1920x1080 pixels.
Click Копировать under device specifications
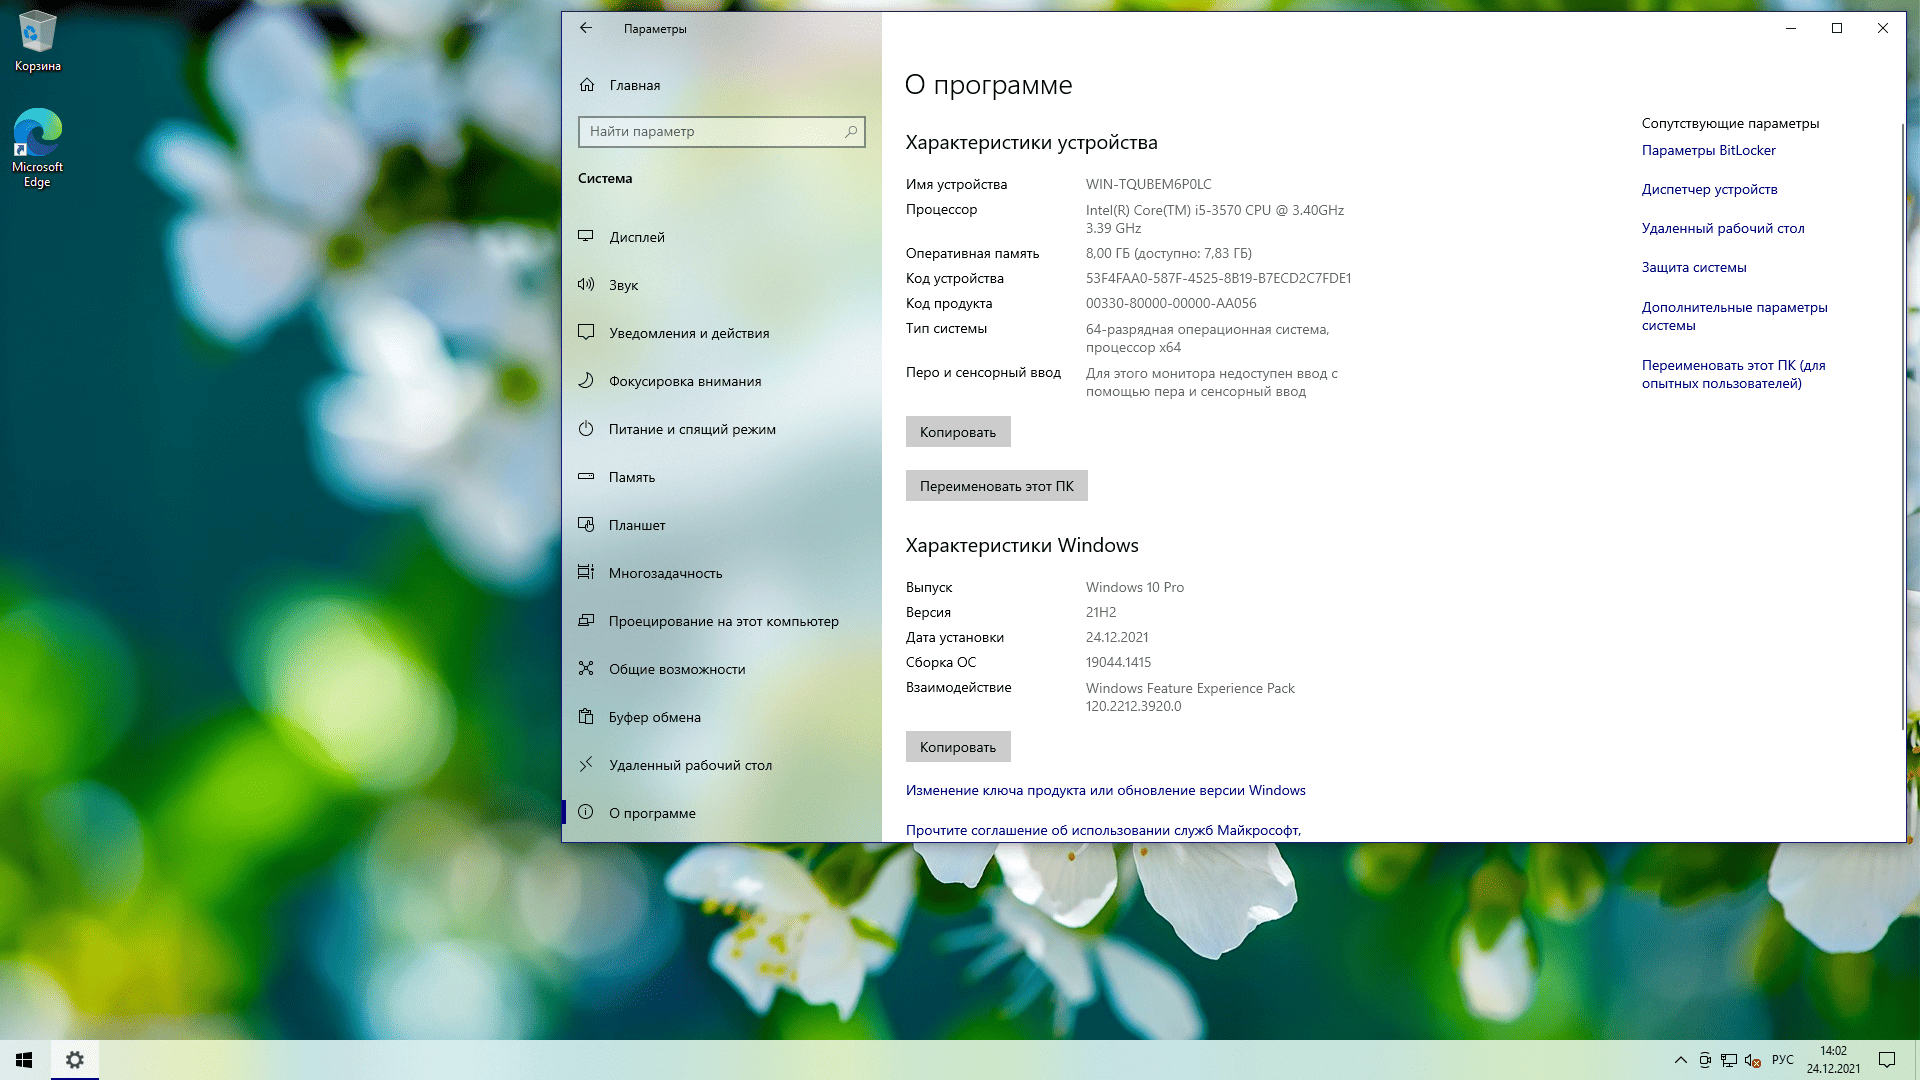[x=958, y=432]
